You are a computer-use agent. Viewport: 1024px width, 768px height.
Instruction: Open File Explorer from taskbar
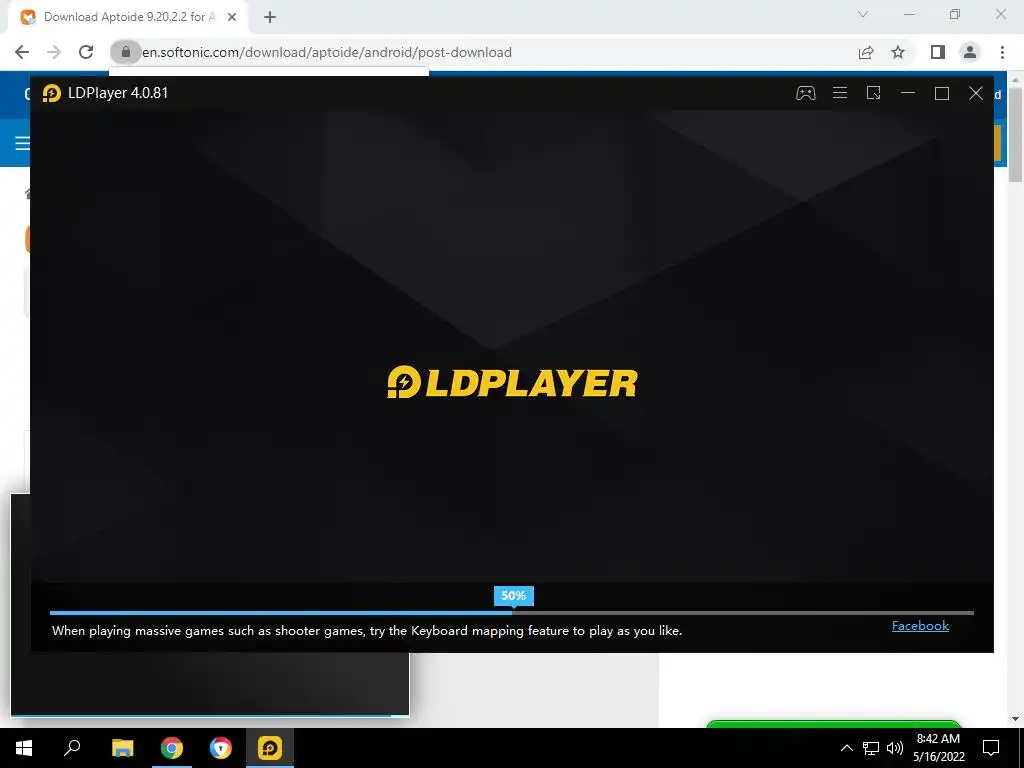(x=122, y=748)
